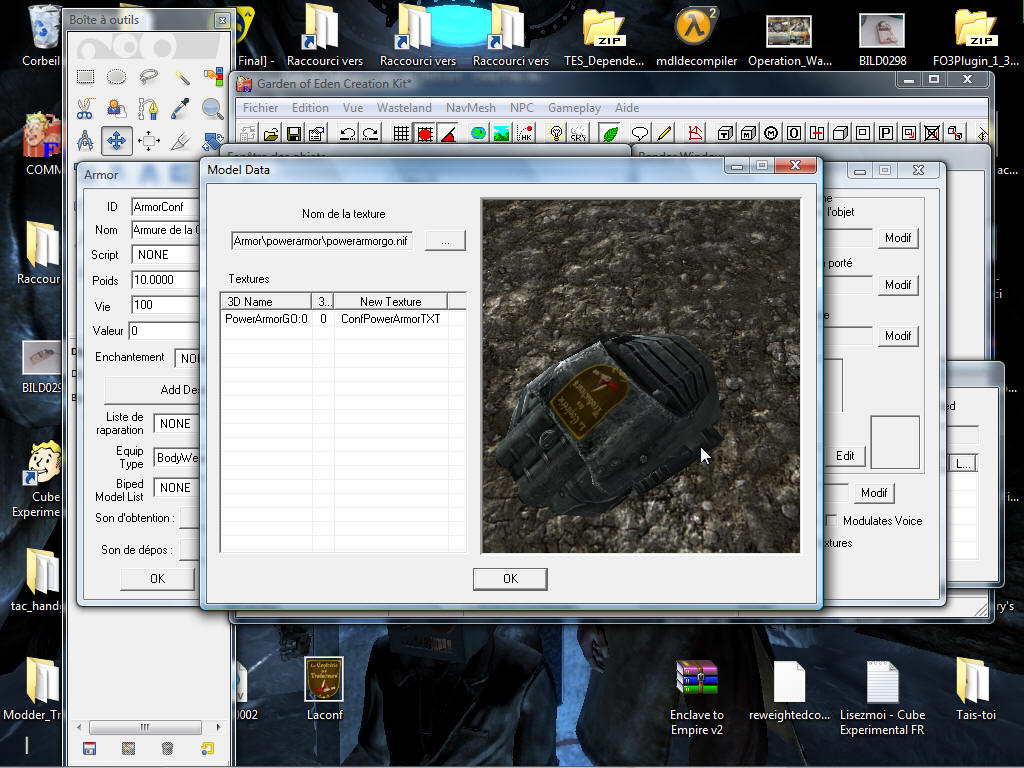Open the Script dropdown showing NONE
The height and width of the screenshot is (768, 1024).
(x=165, y=255)
